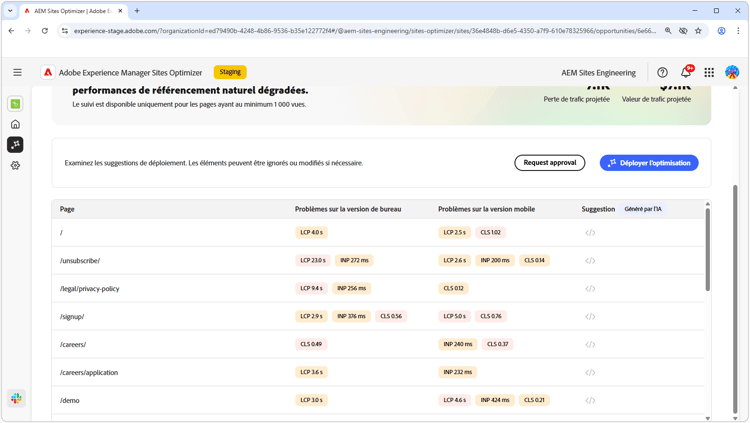Image resolution: width=750 pixels, height=423 pixels.
Task: Click CLS 0.56 badge for /signup/
Action: click(391, 316)
